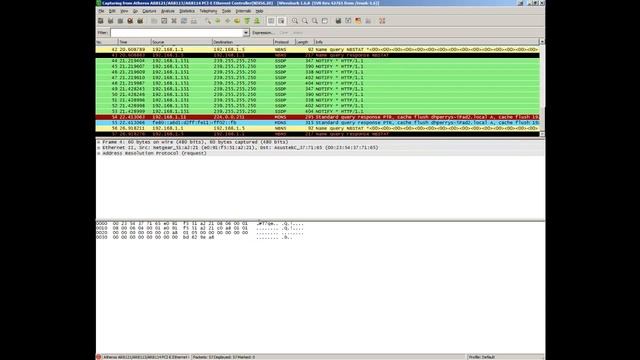
Task: Open the display filter history dropdown
Action: coord(246,33)
